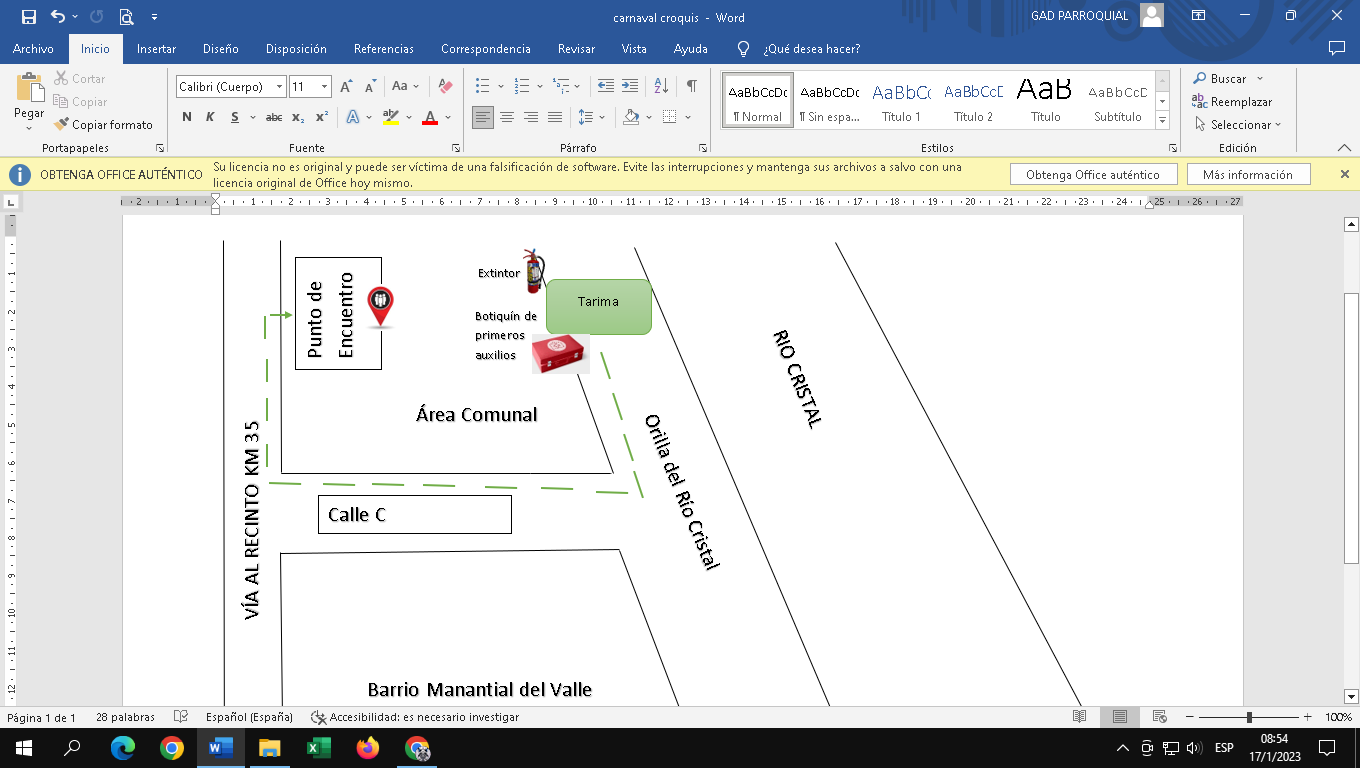This screenshot has height=768, width=1360.
Task: Open the font name dropdown Calibri (Cuerpo)
Action: 280,87
